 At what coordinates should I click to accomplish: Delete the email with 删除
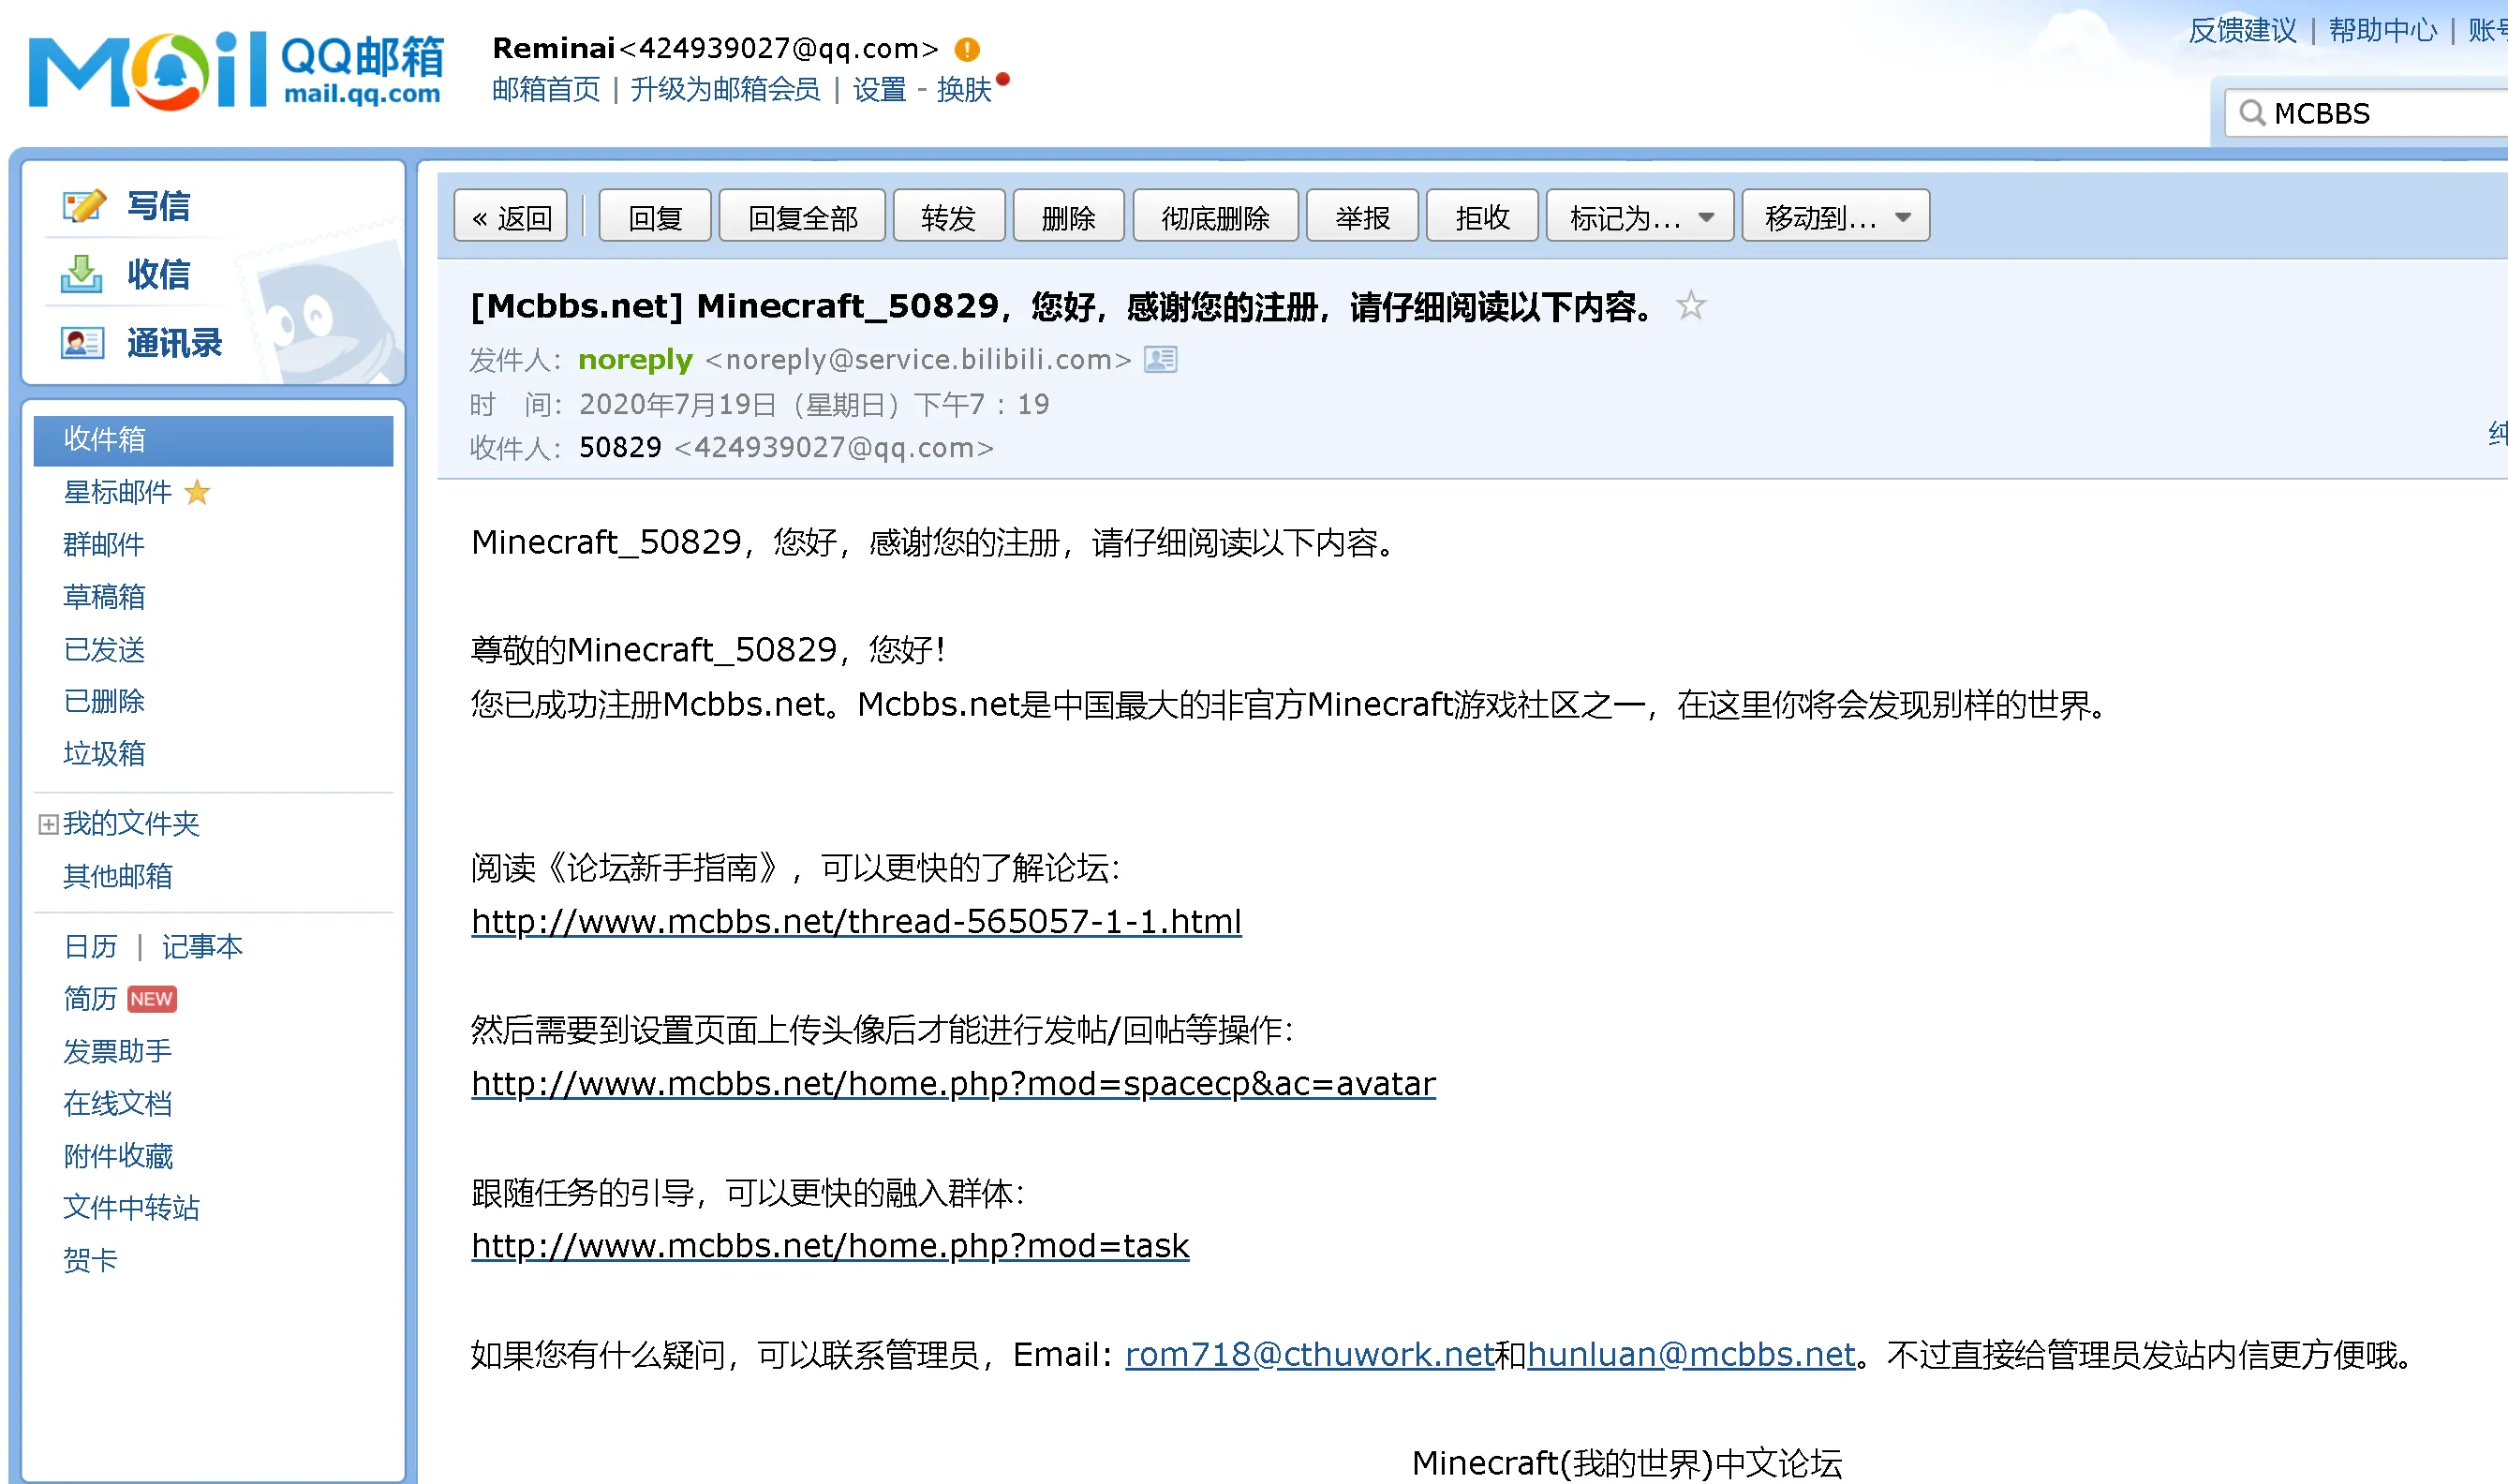tap(1069, 216)
